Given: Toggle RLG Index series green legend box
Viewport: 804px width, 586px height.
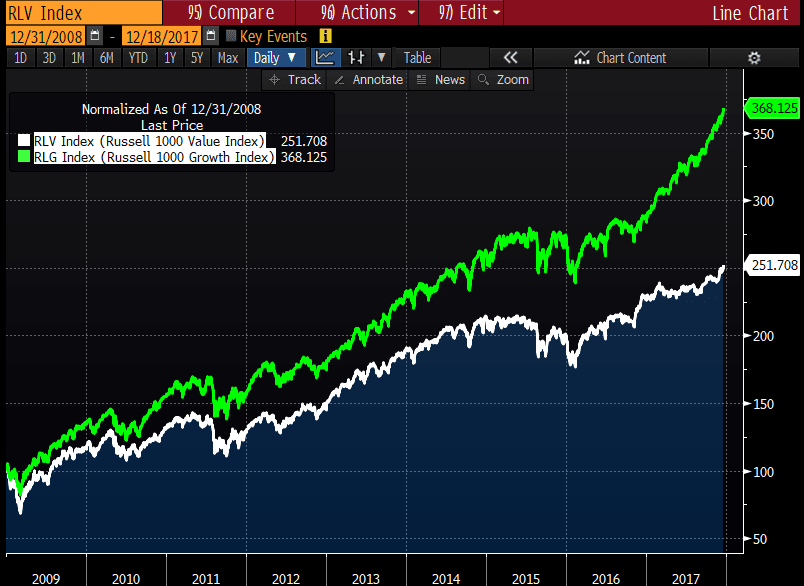Looking at the screenshot, I should tap(23, 157).
